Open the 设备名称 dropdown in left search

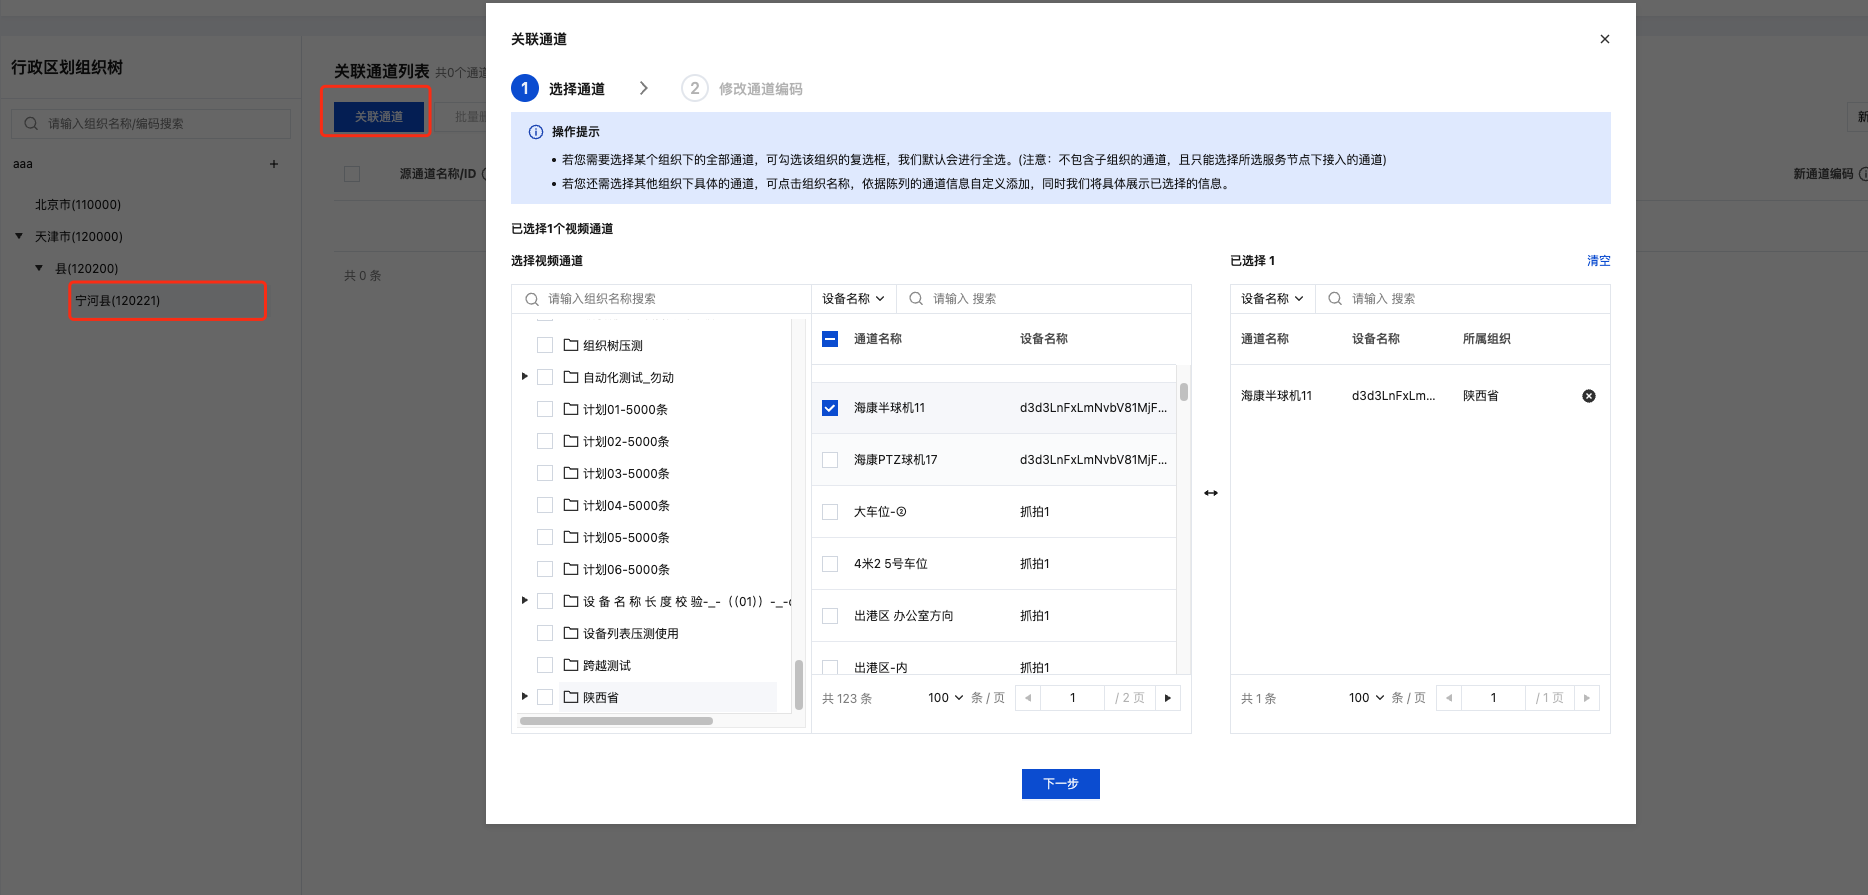[853, 299]
